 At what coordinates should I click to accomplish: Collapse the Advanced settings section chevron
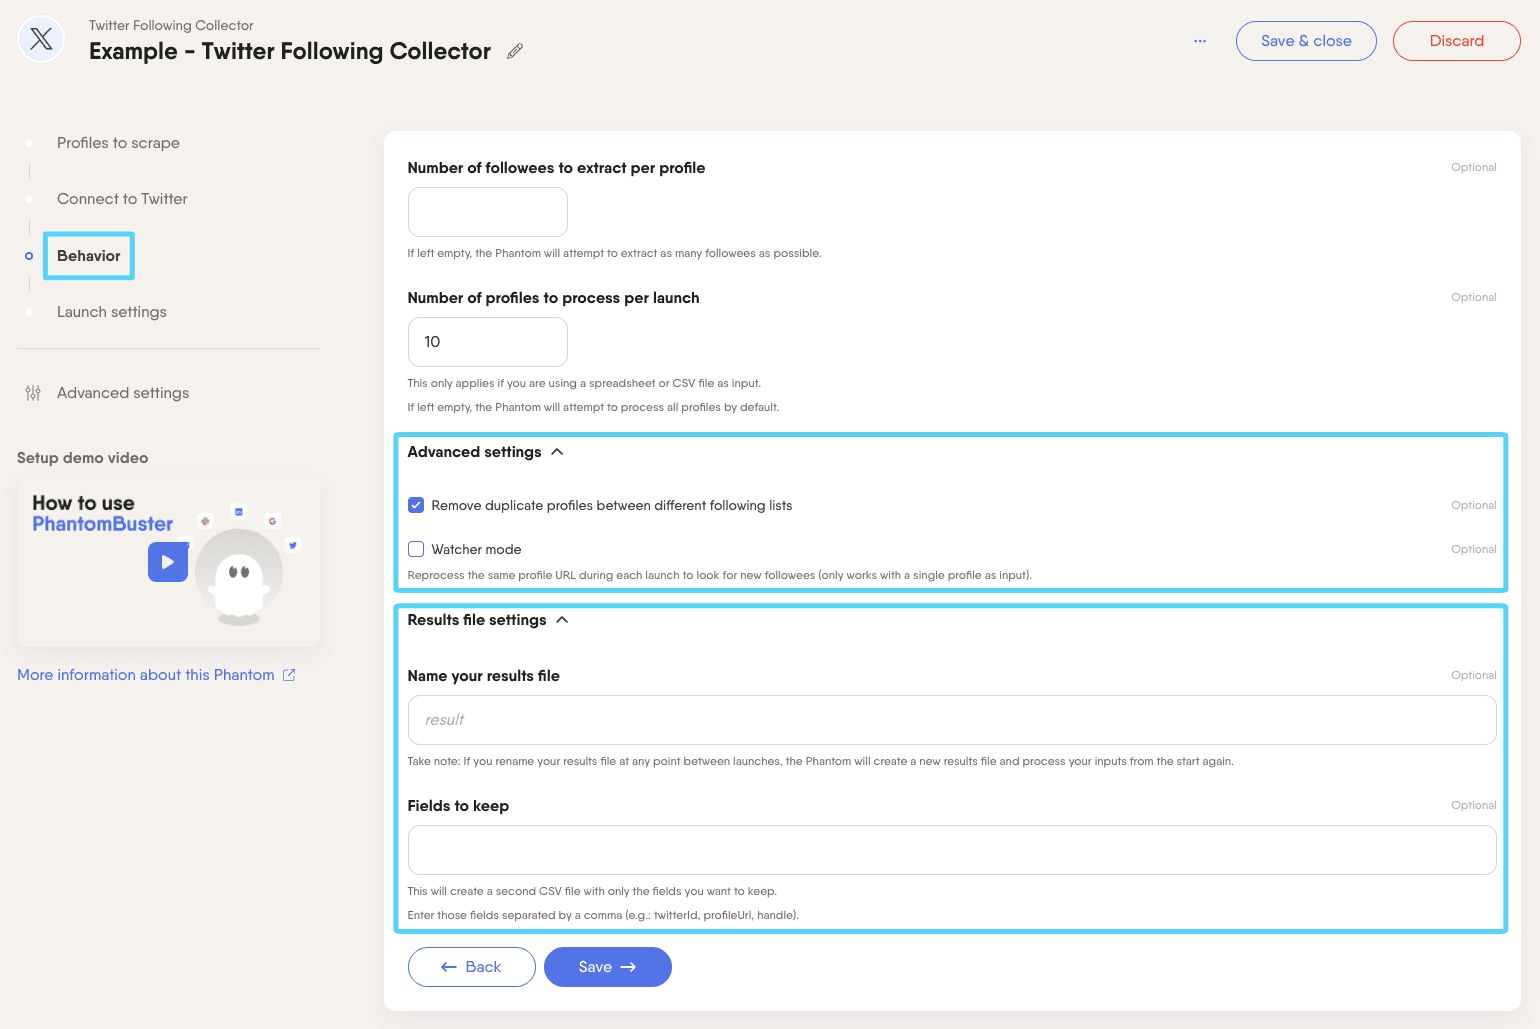557,452
